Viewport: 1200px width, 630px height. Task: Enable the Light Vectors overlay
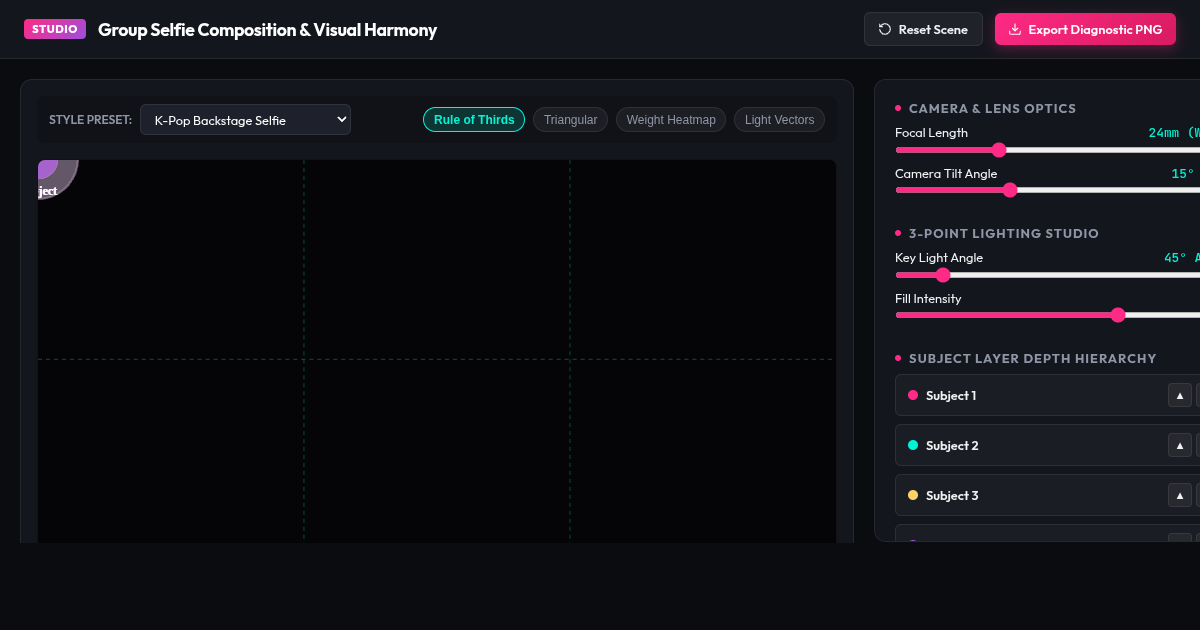(x=779, y=120)
